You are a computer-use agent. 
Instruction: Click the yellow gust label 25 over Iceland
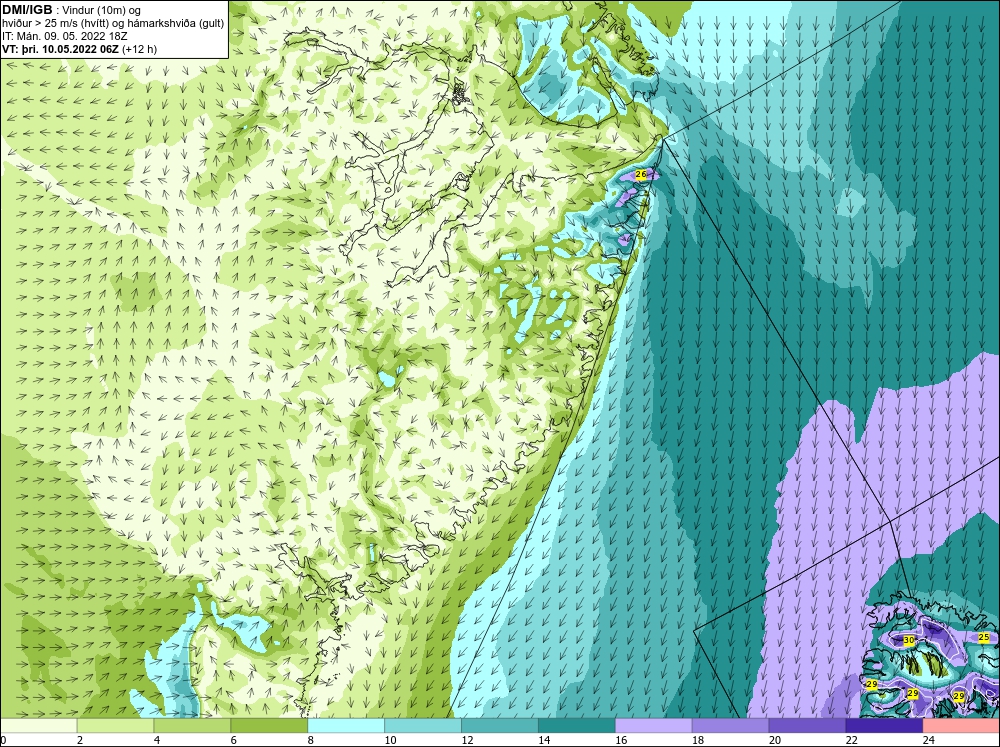click(984, 637)
